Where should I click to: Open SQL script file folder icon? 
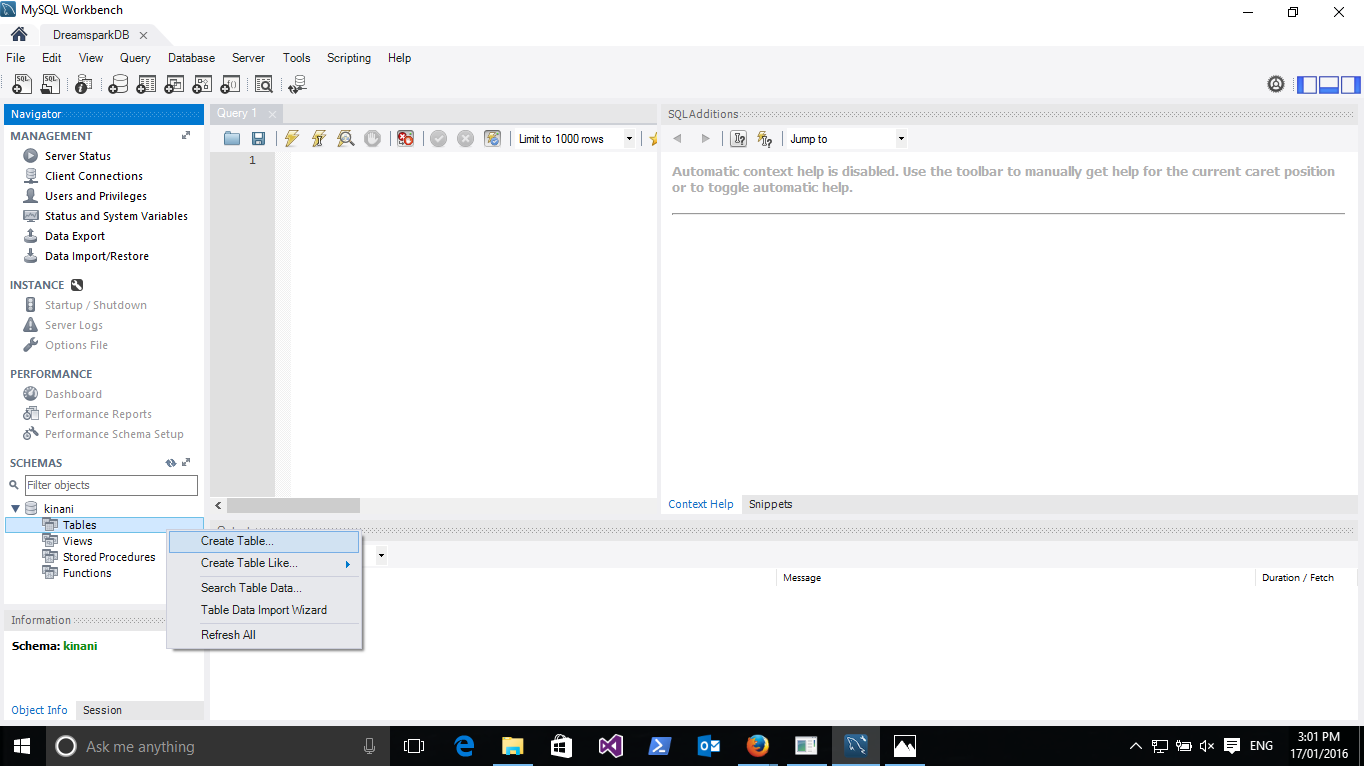coord(232,139)
